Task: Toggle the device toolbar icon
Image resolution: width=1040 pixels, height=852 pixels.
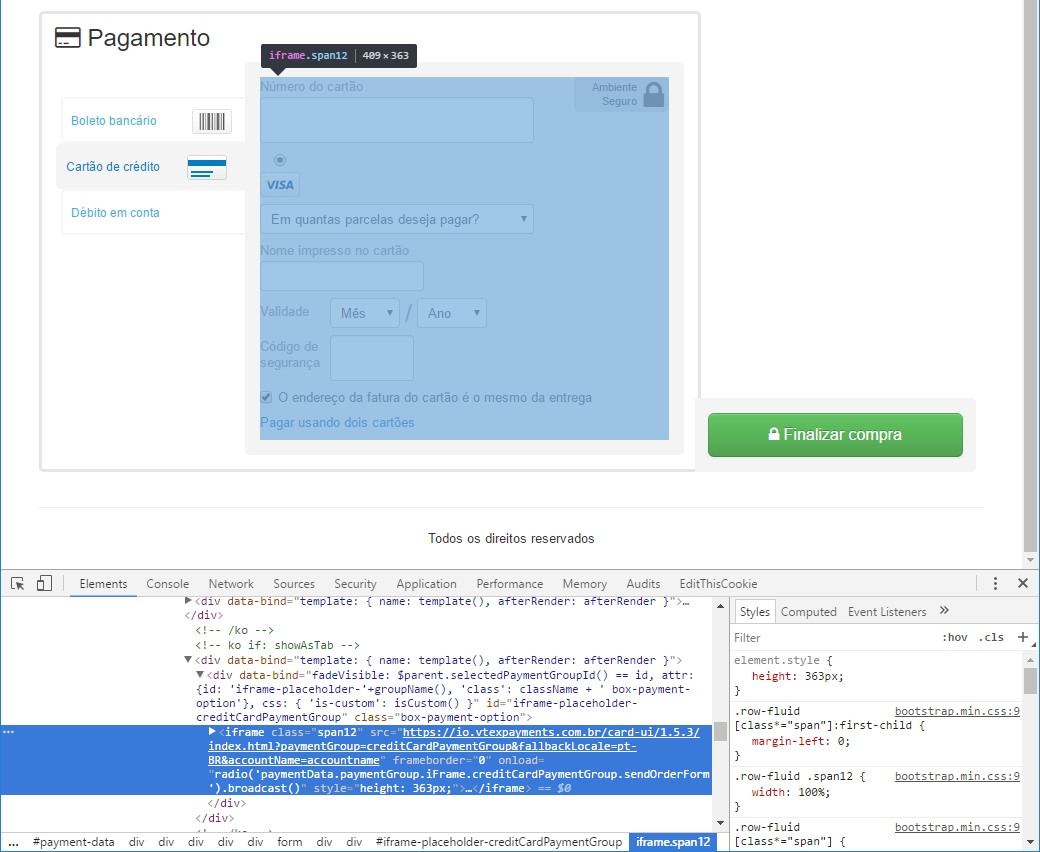Action: tap(42, 582)
